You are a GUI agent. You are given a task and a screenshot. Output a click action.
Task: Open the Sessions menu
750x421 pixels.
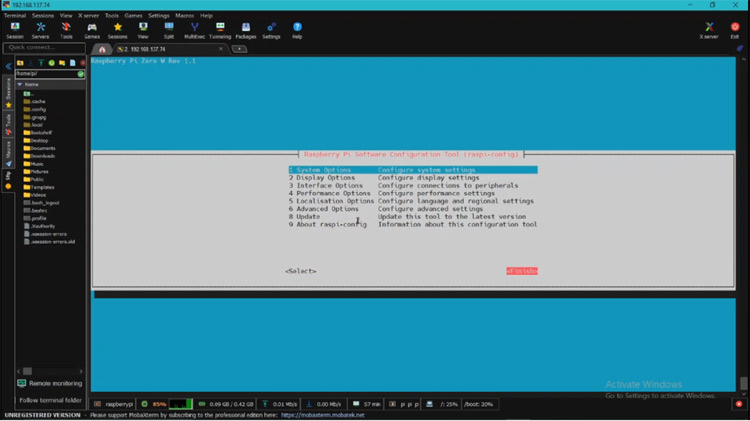[43, 15]
